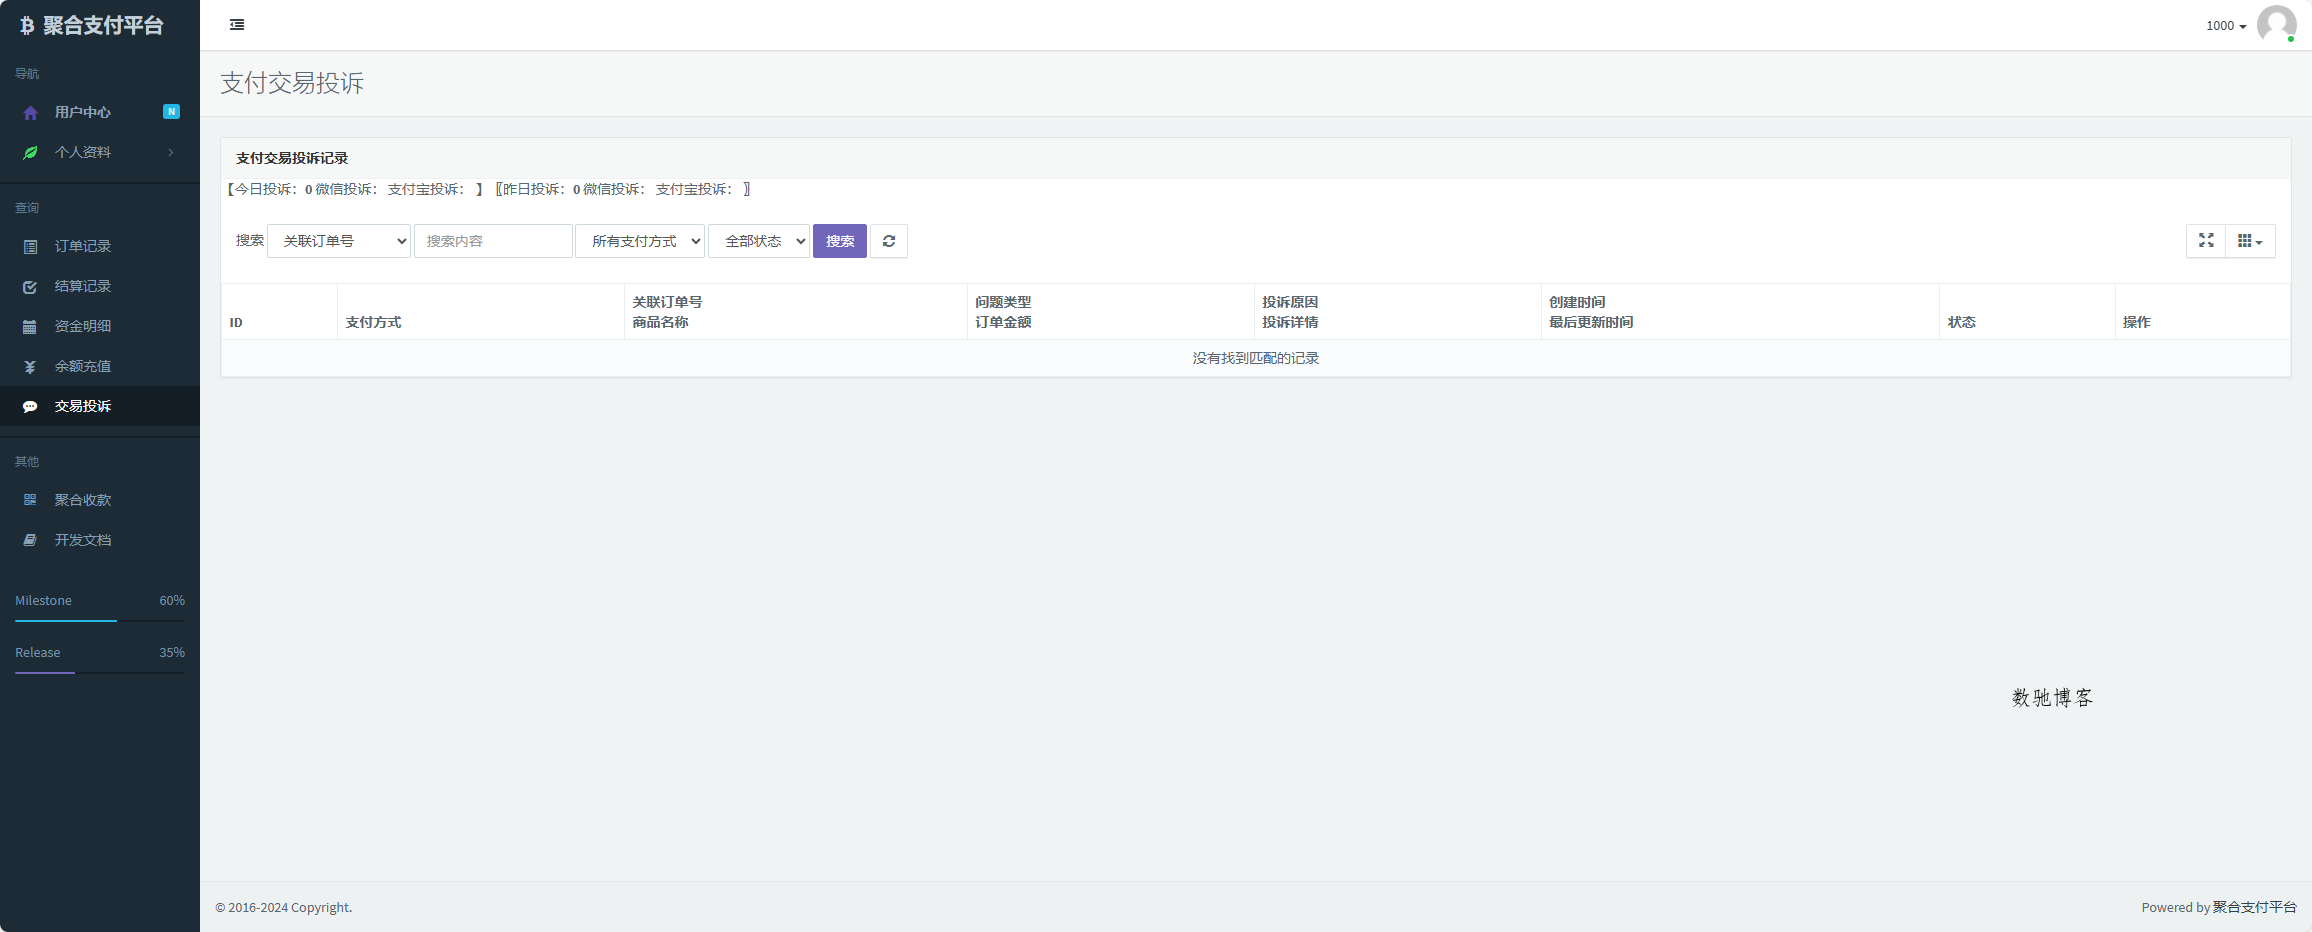2312x932 pixels.
Task: Open the 关联订单号 search field dropdown
Action: click(339, 241)
